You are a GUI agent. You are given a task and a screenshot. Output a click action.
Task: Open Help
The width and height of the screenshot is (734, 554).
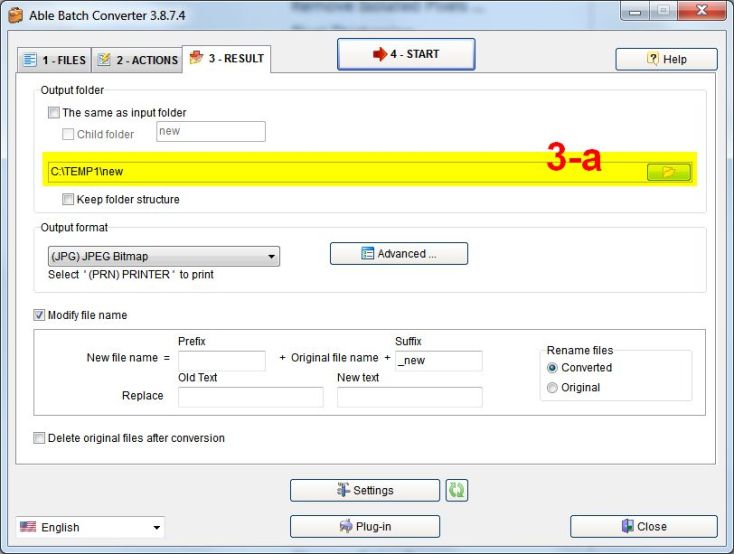coord(666,59)
